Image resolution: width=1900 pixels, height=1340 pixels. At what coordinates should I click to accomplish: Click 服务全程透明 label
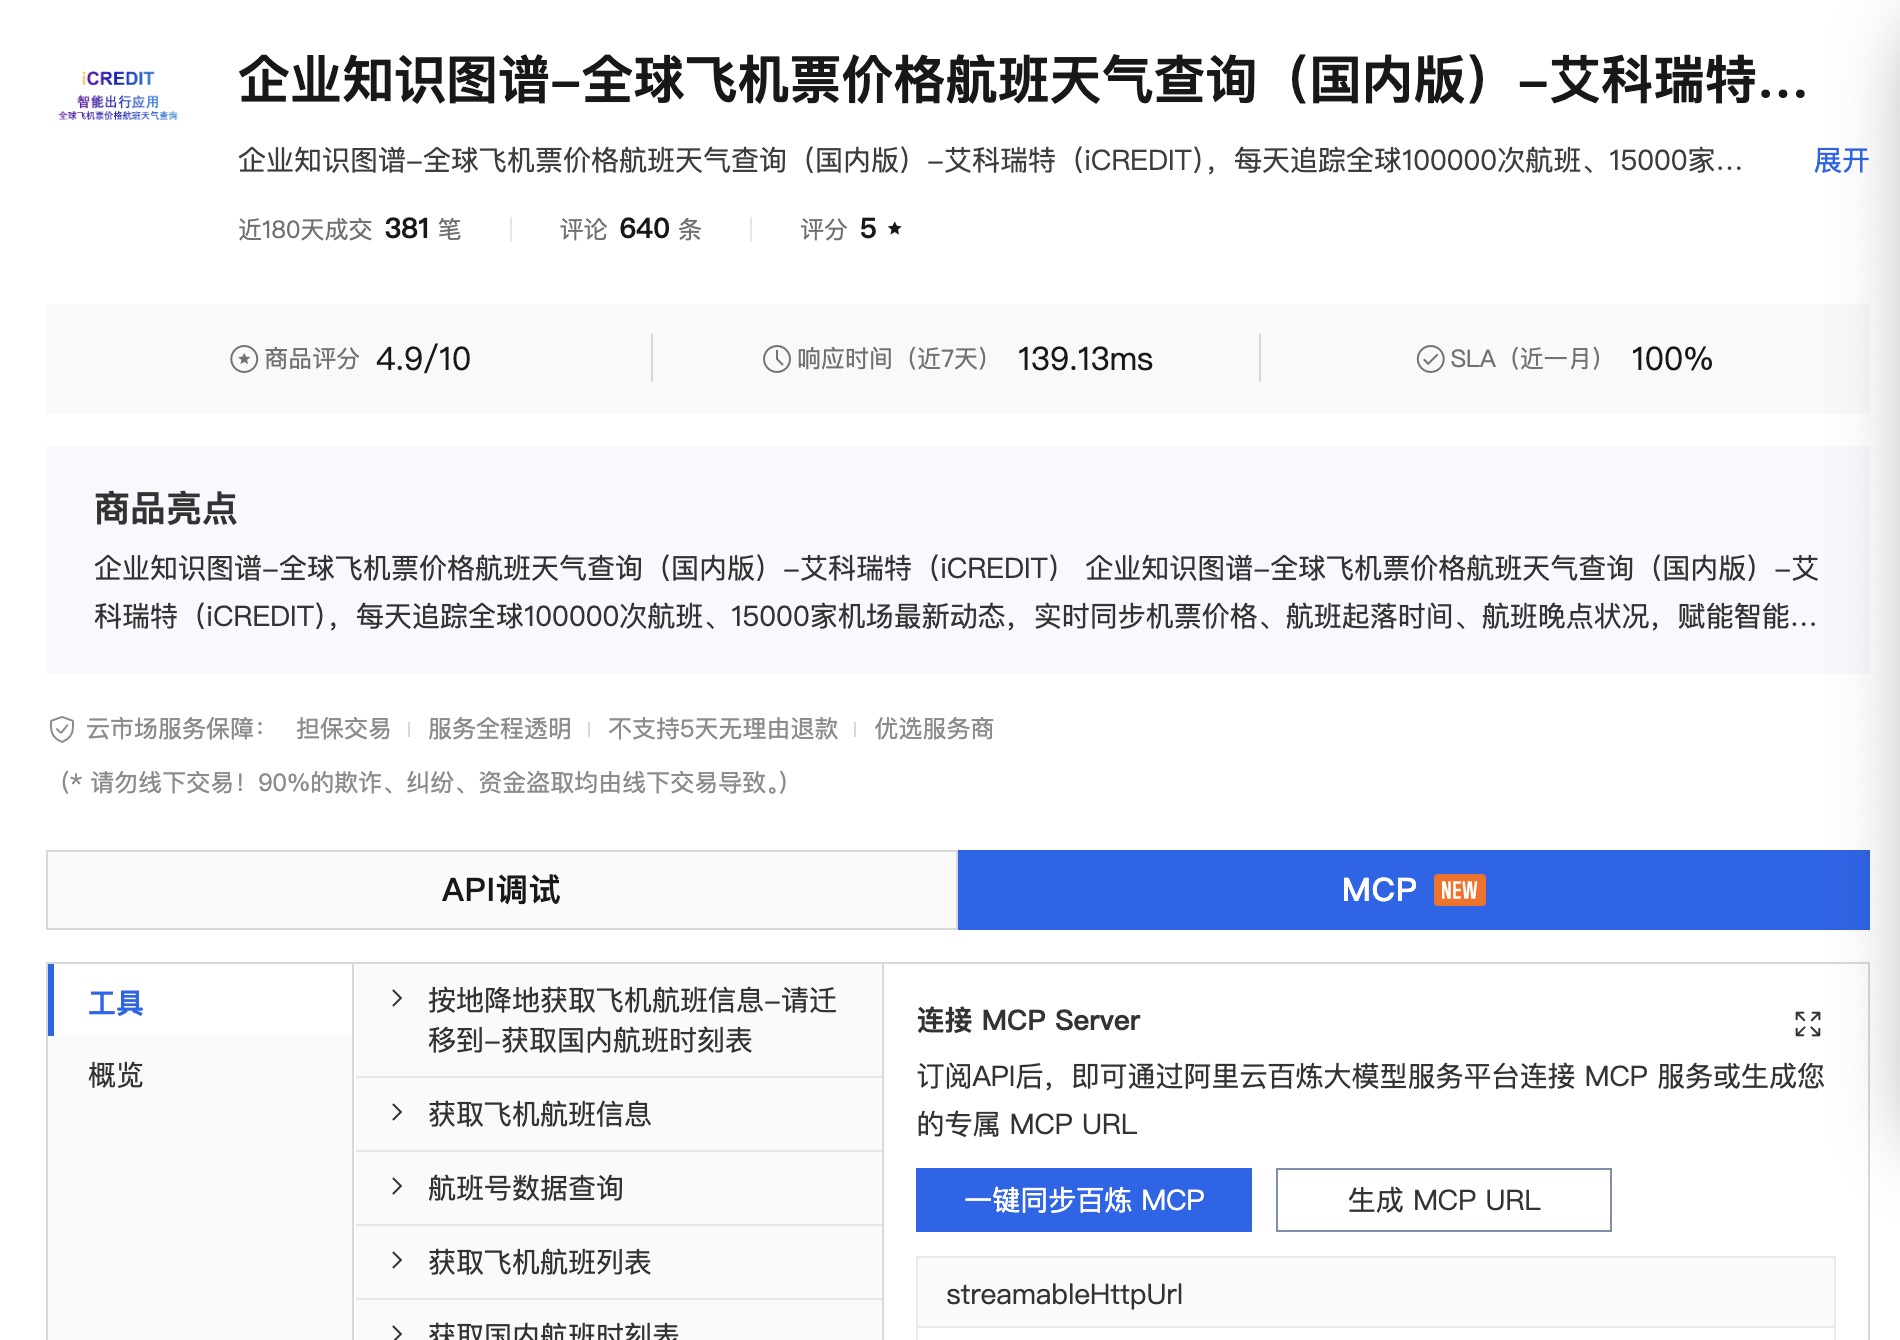499,729
